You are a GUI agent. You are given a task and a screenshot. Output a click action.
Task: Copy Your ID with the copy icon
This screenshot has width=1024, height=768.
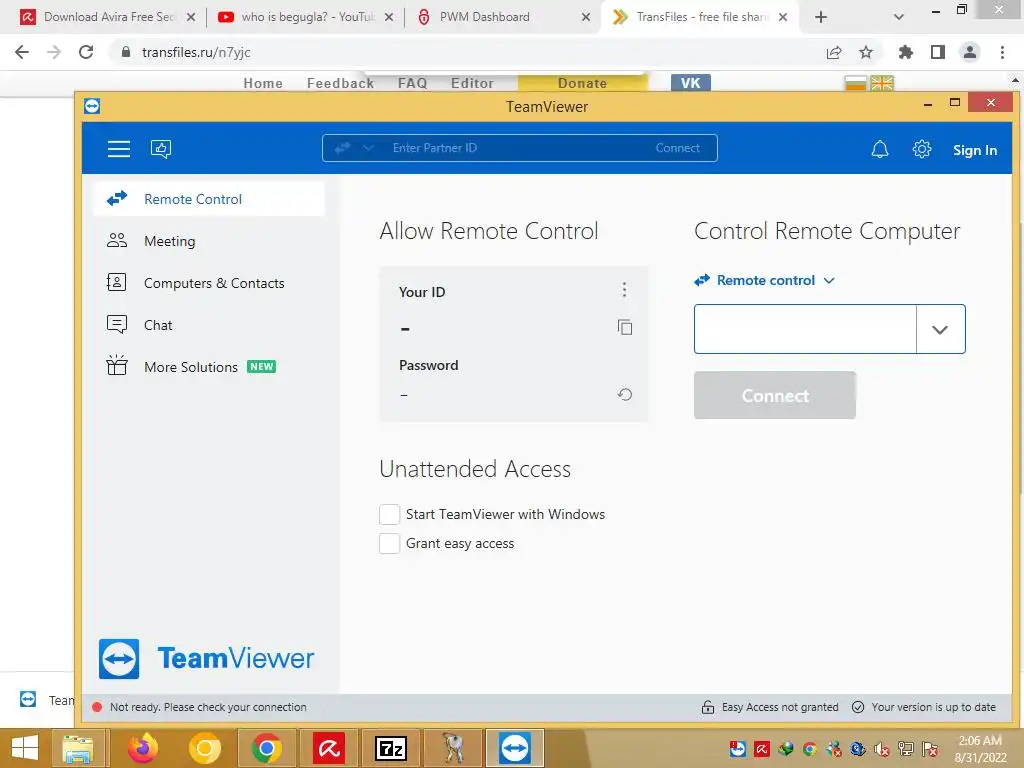click(625, 327)
